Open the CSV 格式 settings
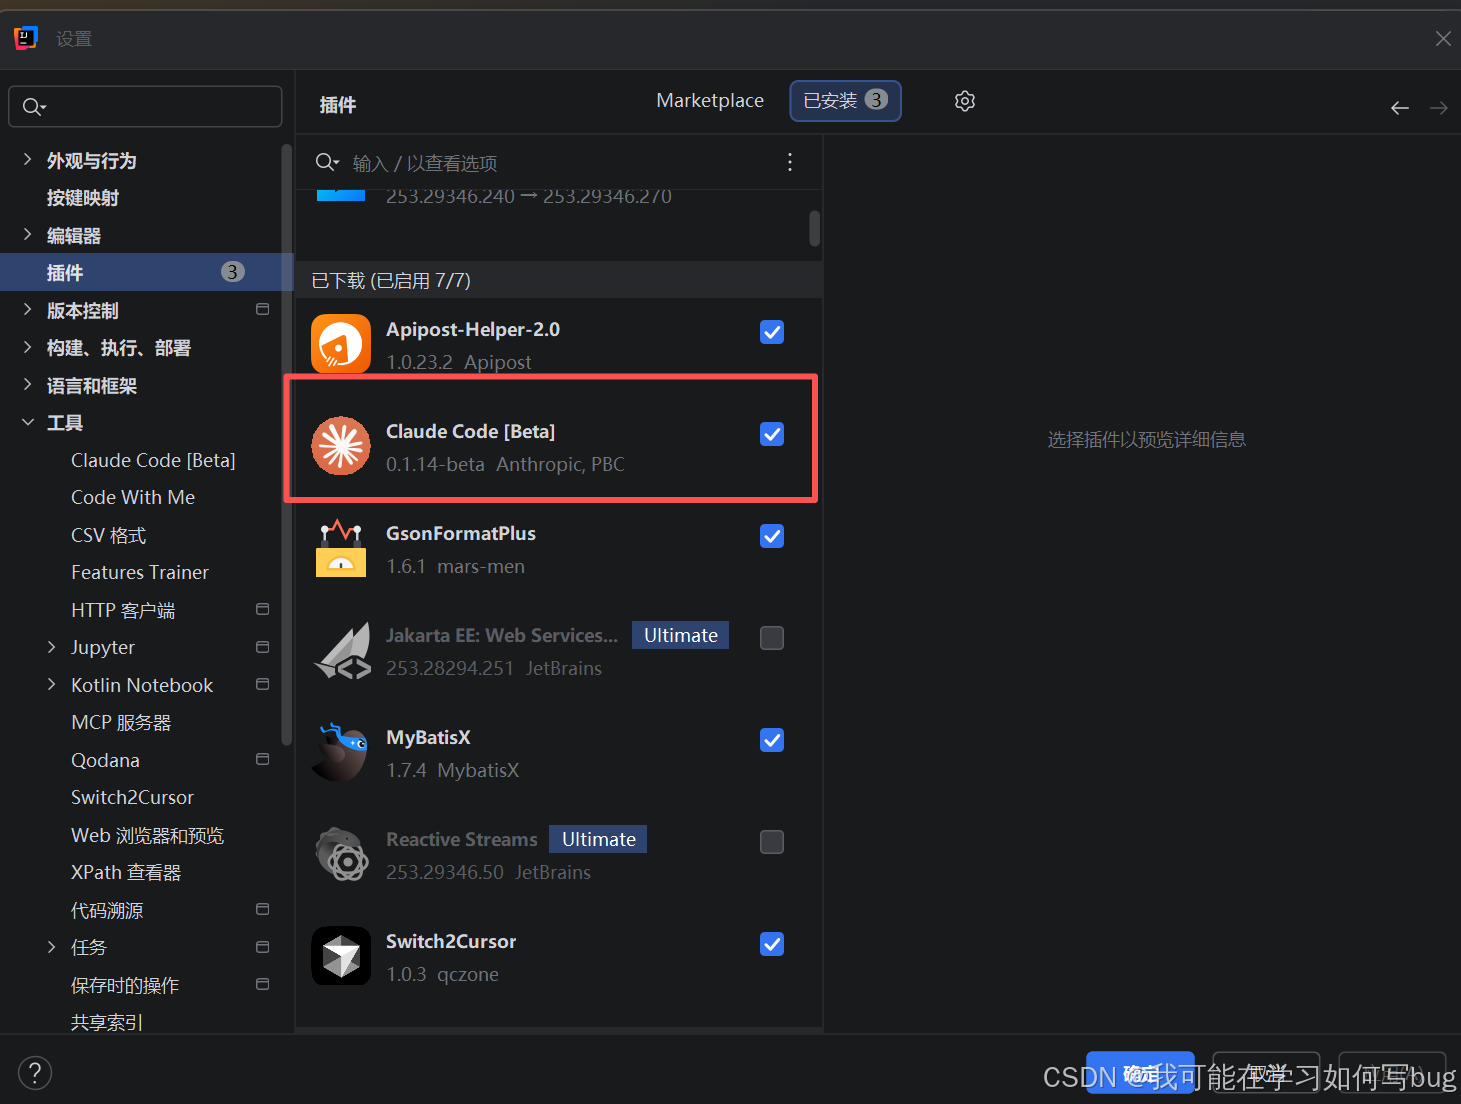This screenshot has width=1461, height=1104. tap(108, 535)
